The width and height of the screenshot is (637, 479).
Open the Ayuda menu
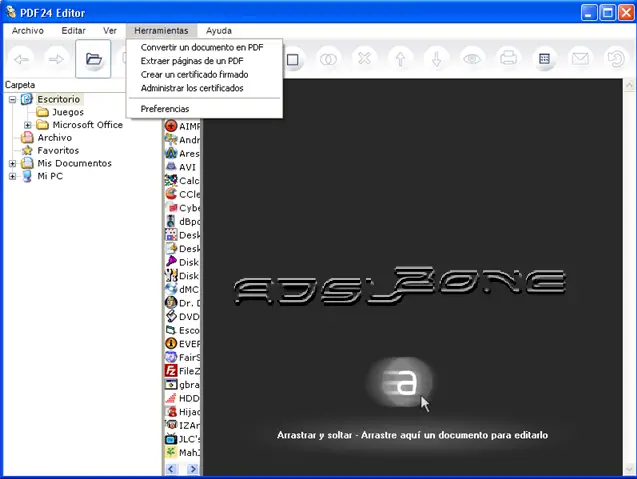pyautogui.click(x=219, y=31)
